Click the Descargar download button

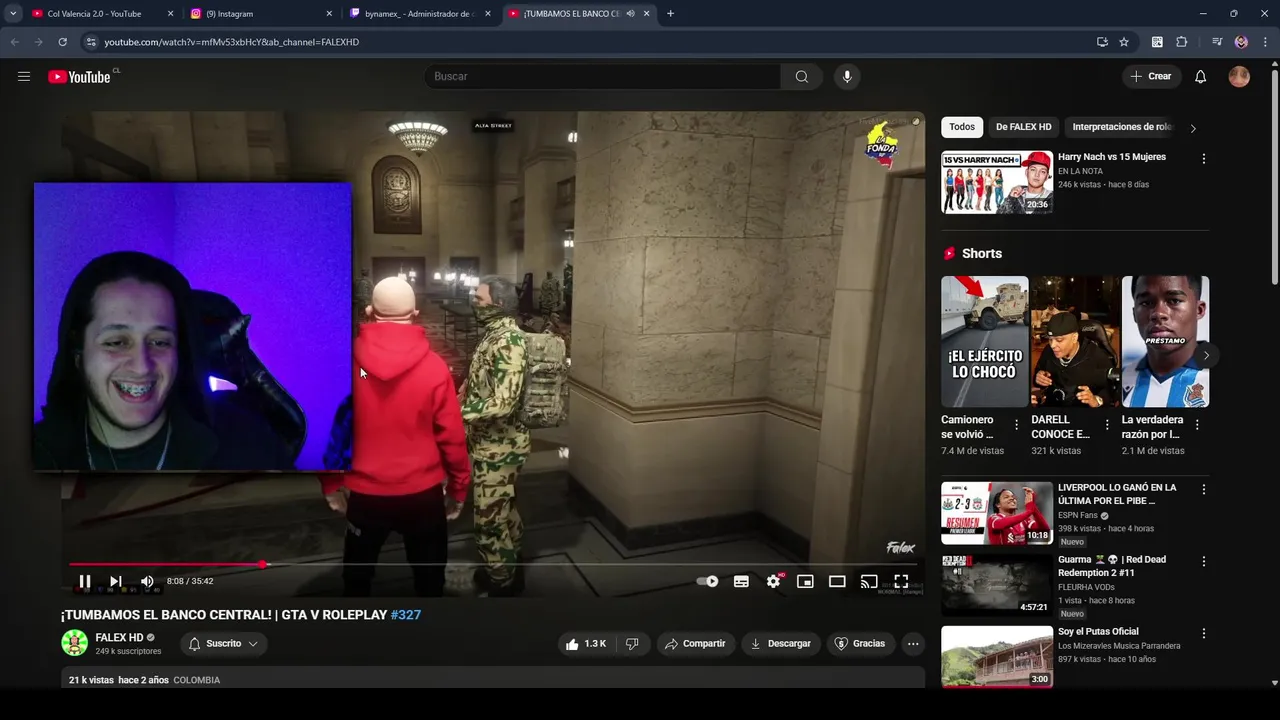pos(780,644)
